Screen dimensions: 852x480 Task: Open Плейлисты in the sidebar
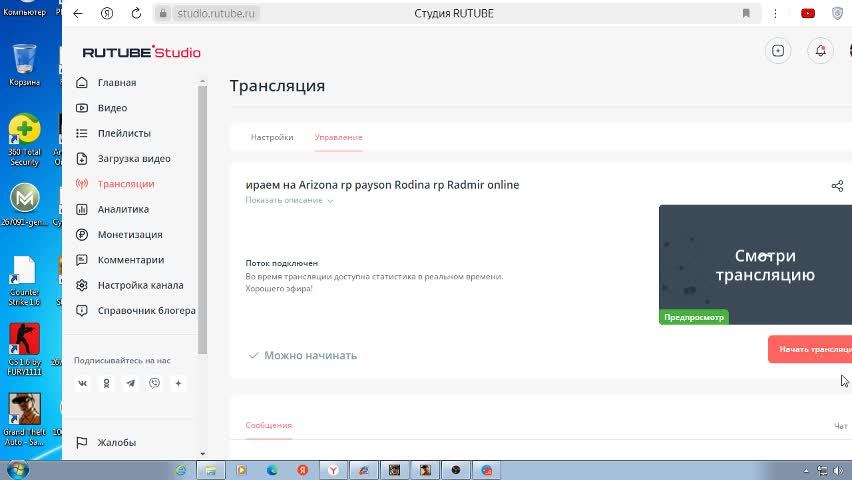114,133
